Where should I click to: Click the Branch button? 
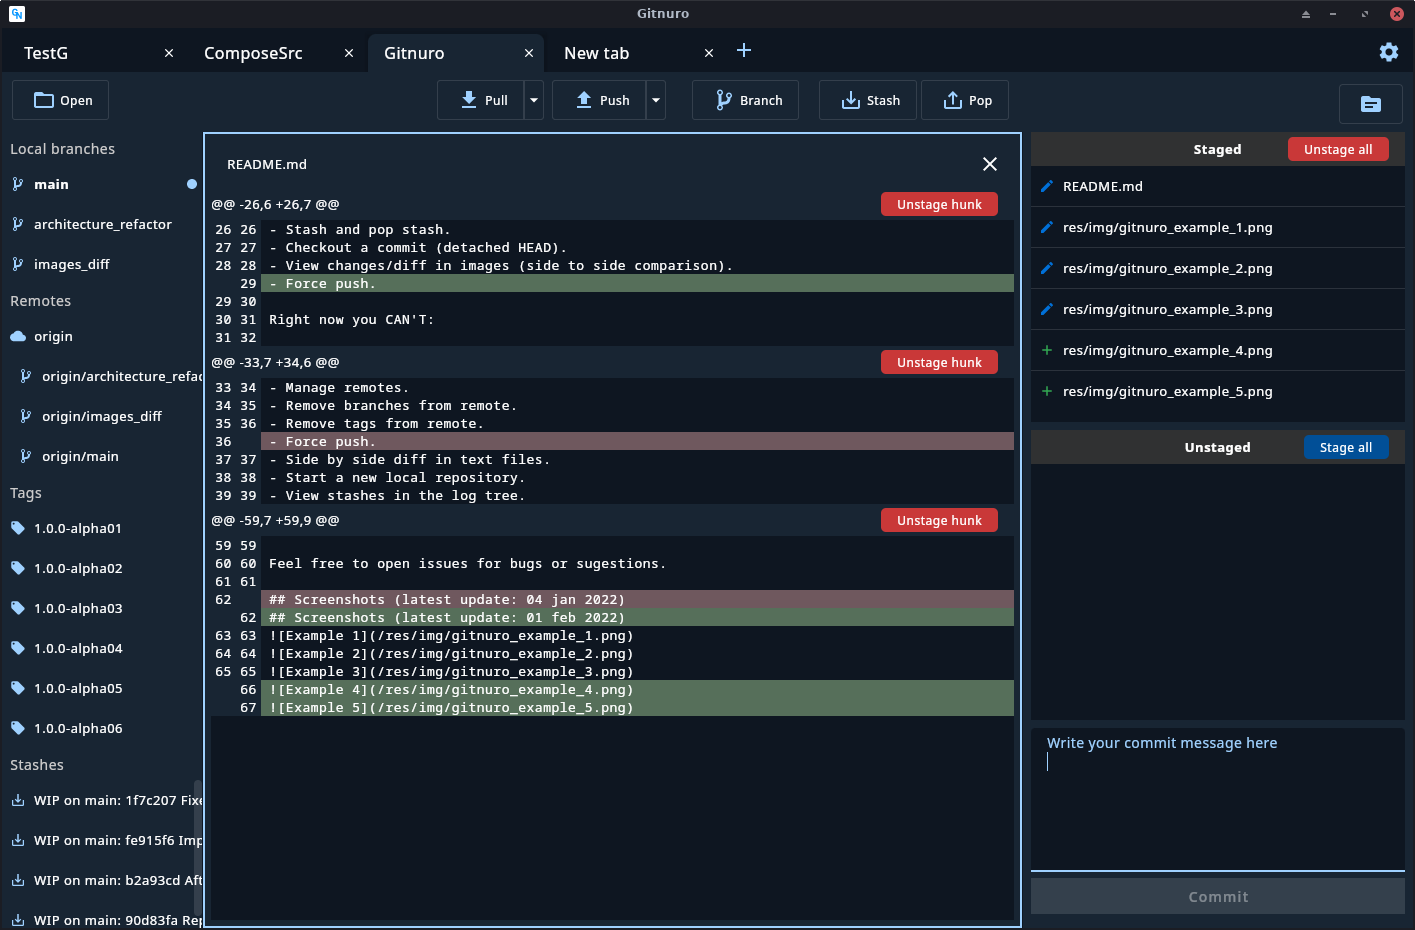pyautogui.click(x=745, y=100)
